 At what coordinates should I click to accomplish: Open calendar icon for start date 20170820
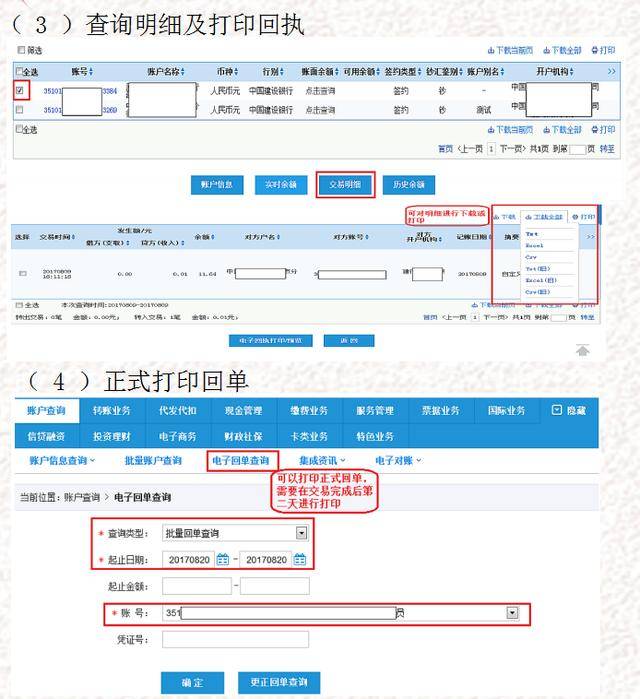[x=222, y=559]
